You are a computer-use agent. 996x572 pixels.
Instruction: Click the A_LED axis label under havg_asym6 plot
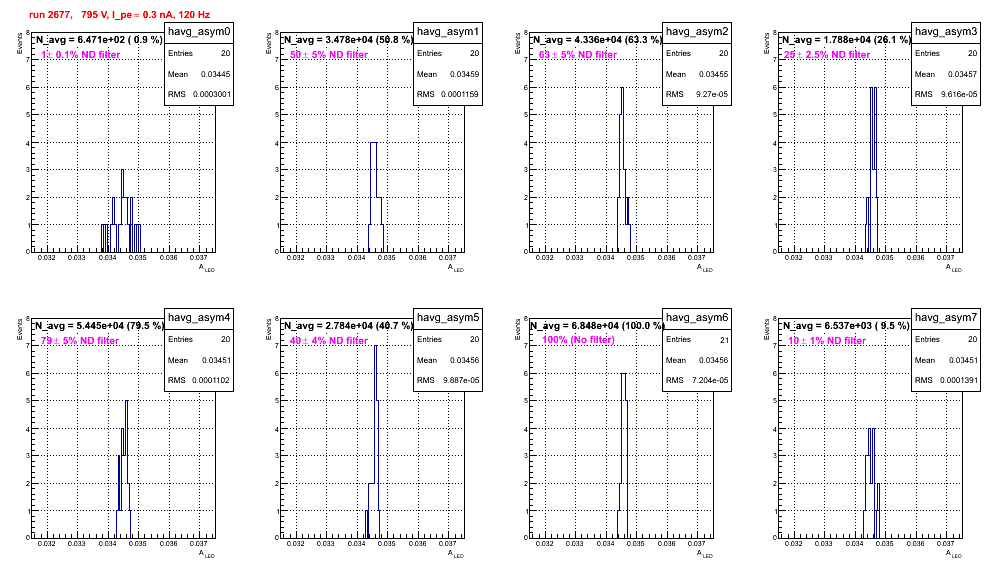(x=705, y=554)
